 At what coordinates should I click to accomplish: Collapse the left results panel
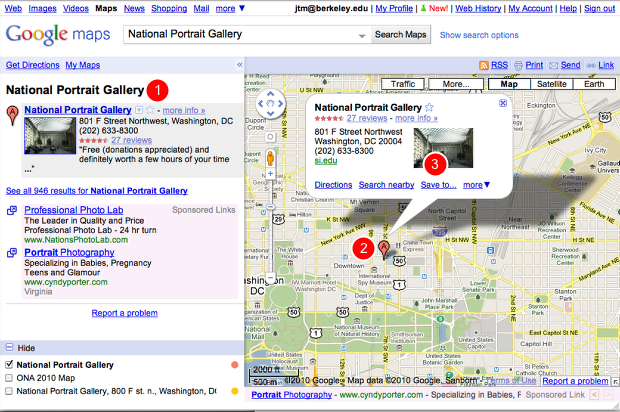(239, 65)
